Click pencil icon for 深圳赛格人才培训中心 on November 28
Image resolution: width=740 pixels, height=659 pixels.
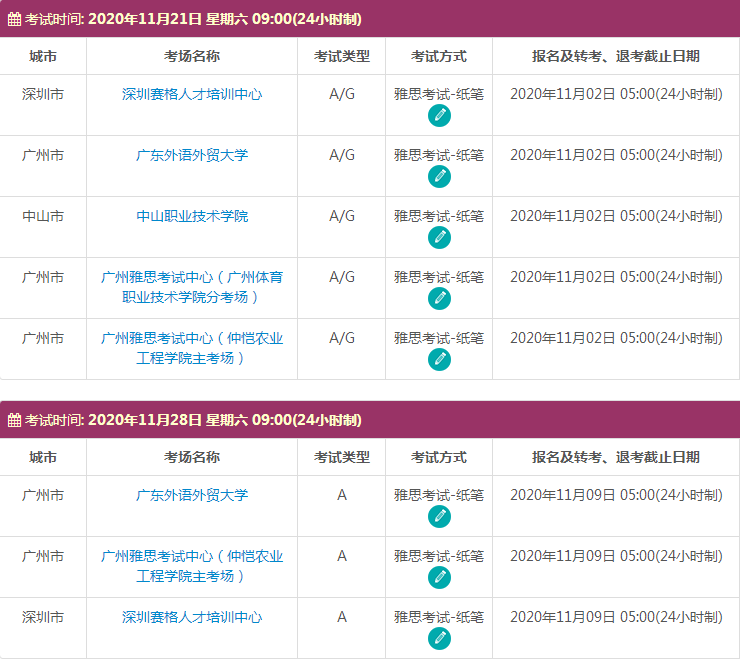click(439, 639)
